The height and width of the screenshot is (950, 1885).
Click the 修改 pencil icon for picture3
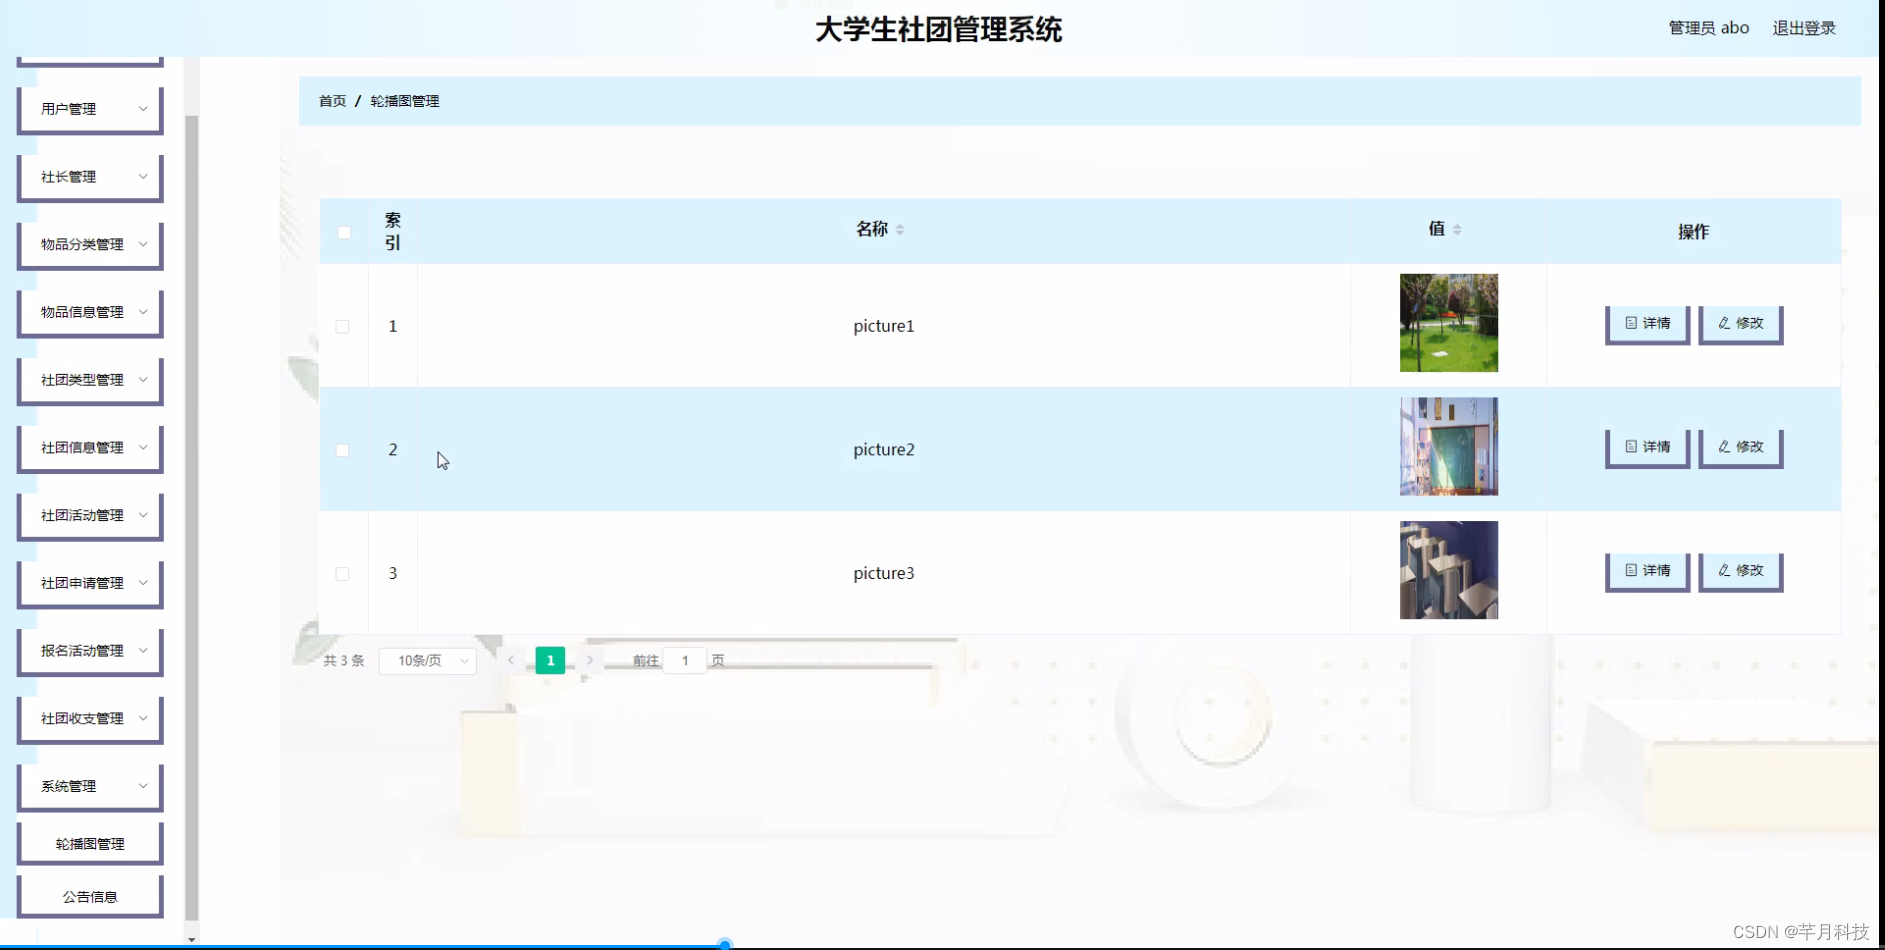tap(1724, 570)
